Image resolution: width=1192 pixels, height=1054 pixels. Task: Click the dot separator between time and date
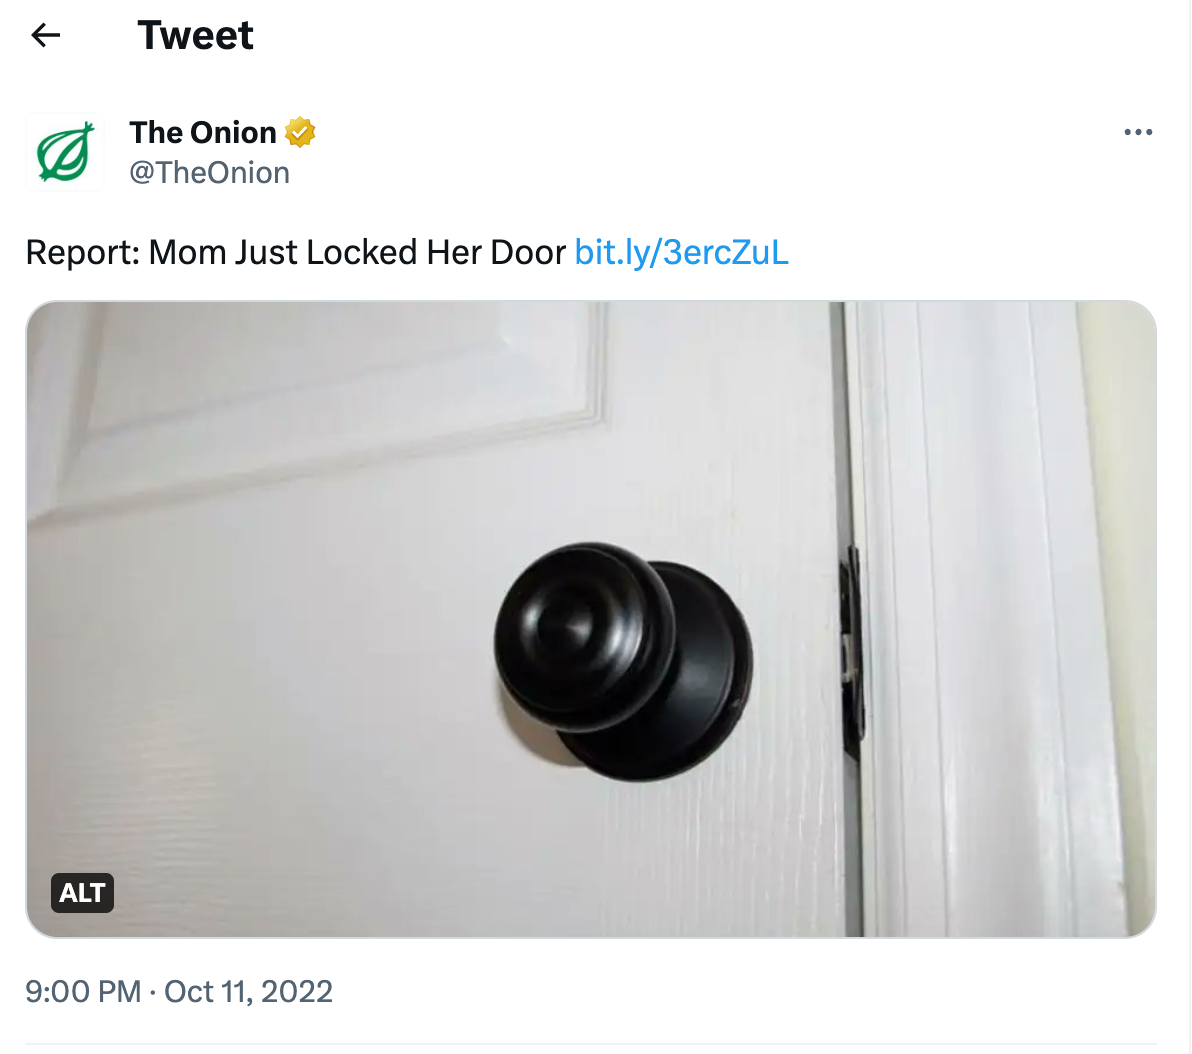click(152, 992)
